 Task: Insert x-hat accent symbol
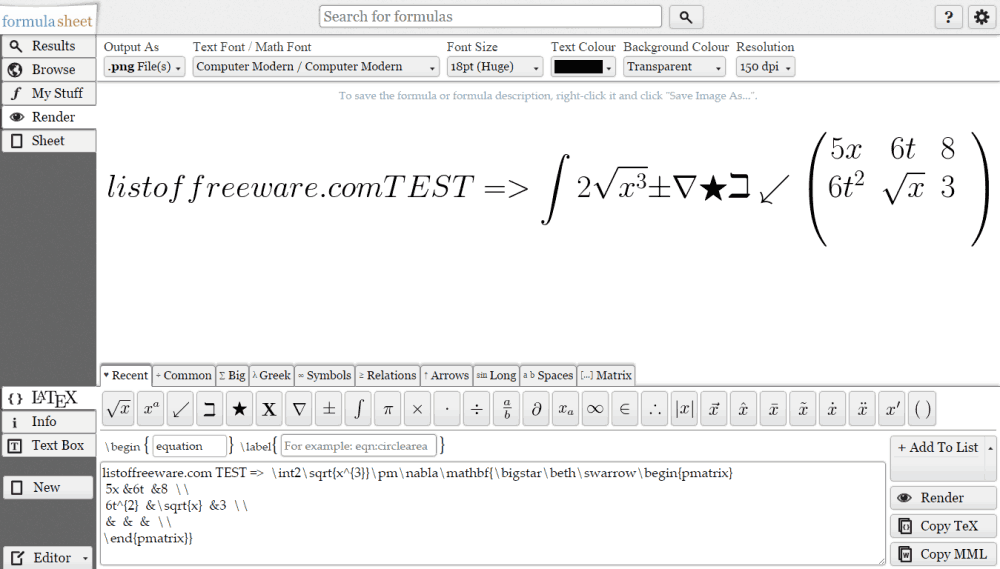744,409
